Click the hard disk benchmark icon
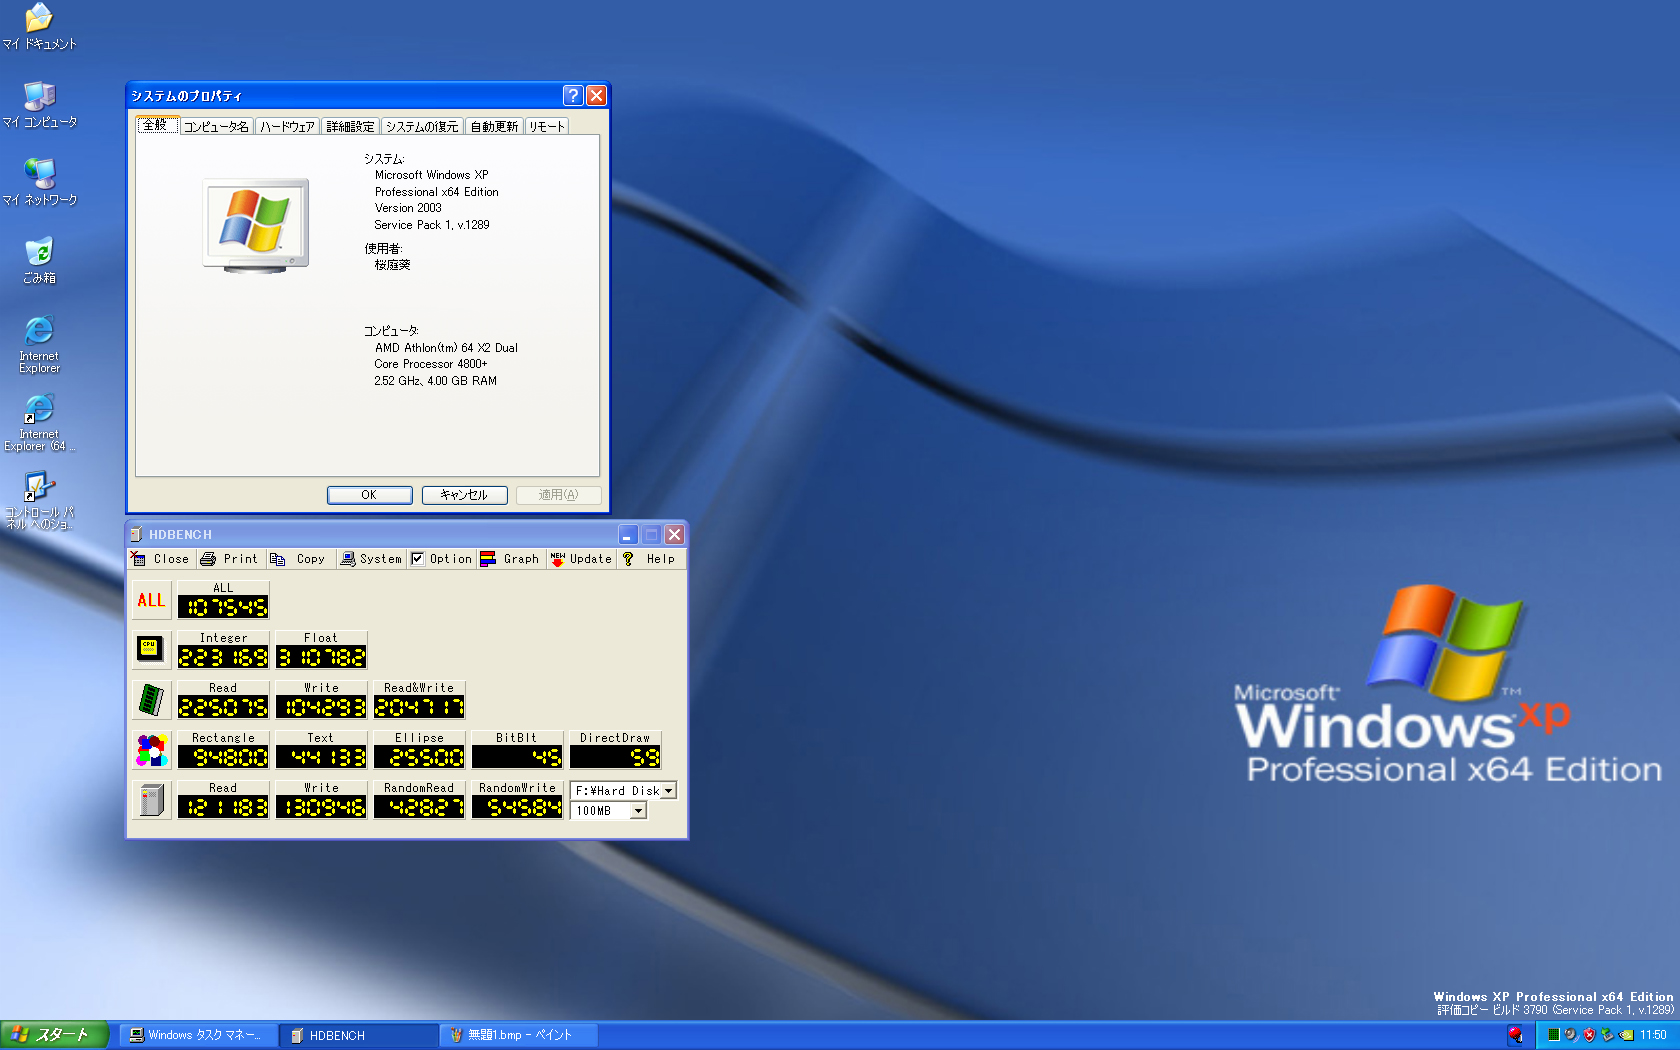This screenshot has height=1050, width=1680. 151,800
